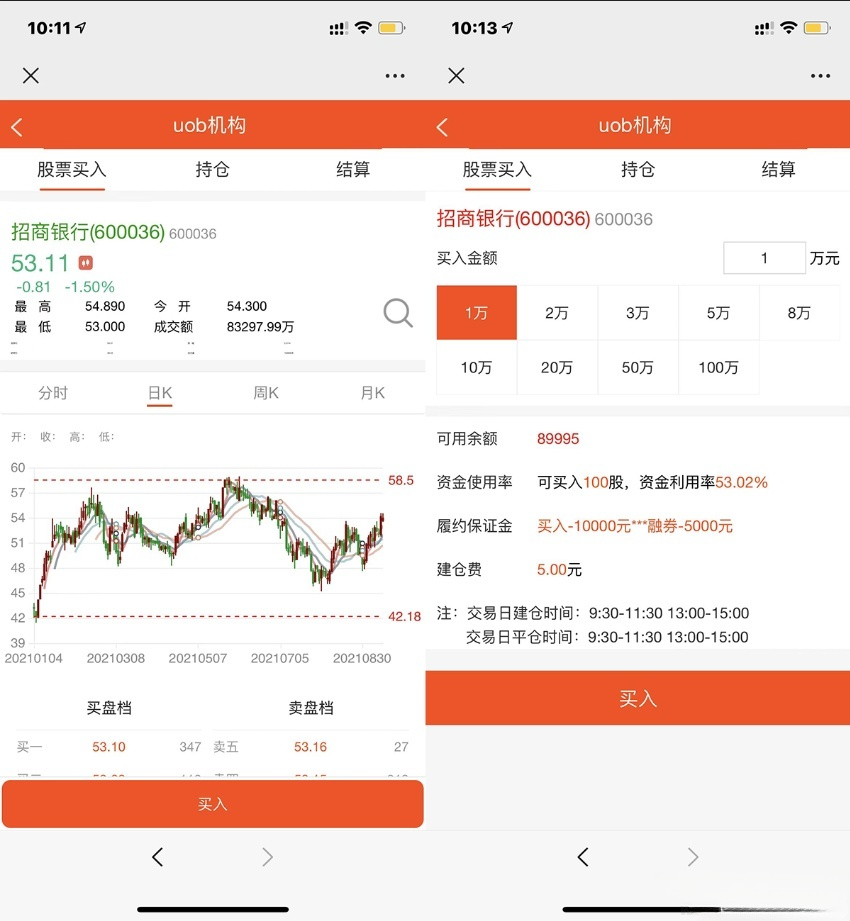Select the 周K chart period
Image resolution: width=850 pixels, height=921 pixels.
click(x=264, y=393)
